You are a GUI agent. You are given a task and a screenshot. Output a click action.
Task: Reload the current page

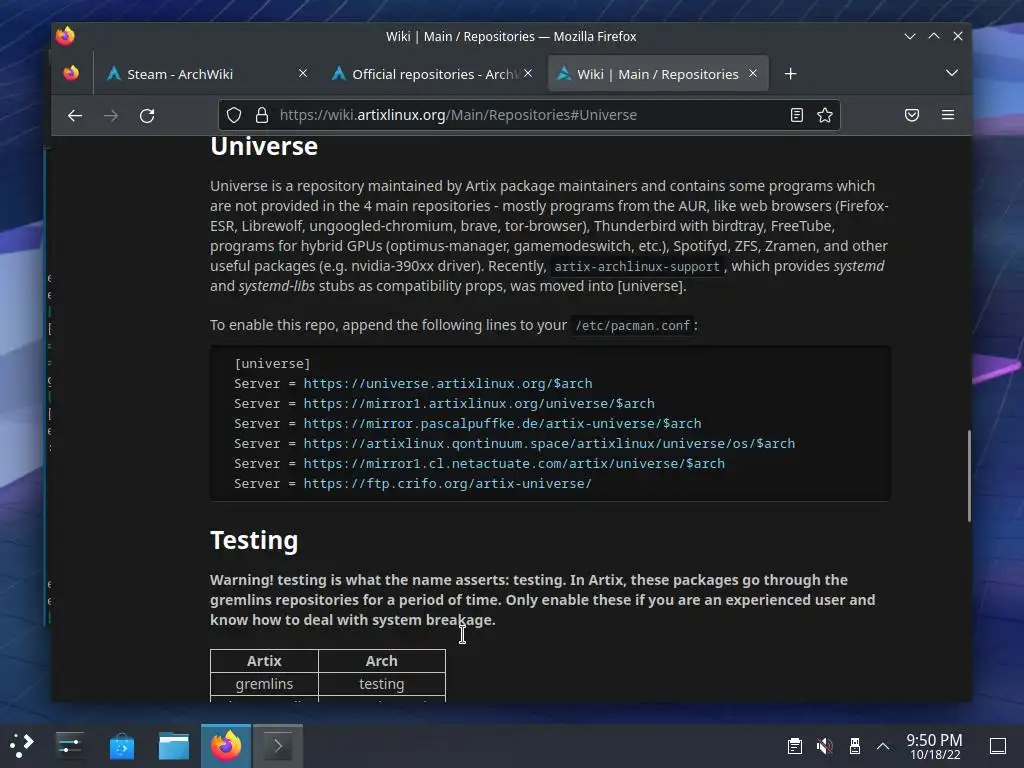pos(147,116)
